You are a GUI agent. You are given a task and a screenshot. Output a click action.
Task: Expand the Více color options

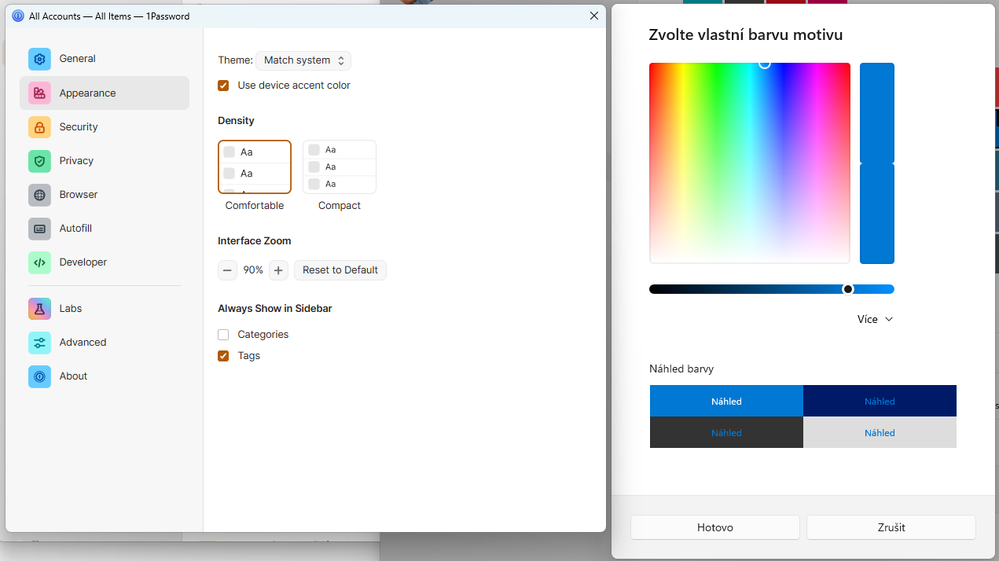875,319
